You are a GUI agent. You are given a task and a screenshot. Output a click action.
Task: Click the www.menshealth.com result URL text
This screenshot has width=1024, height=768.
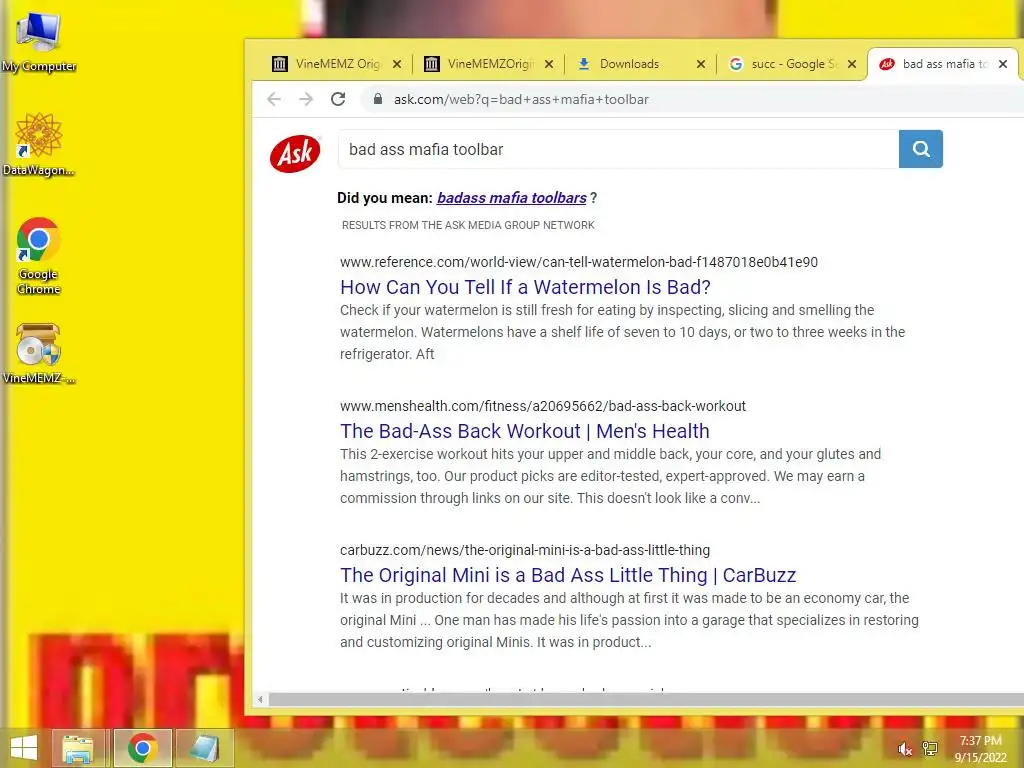pos(543,406)
